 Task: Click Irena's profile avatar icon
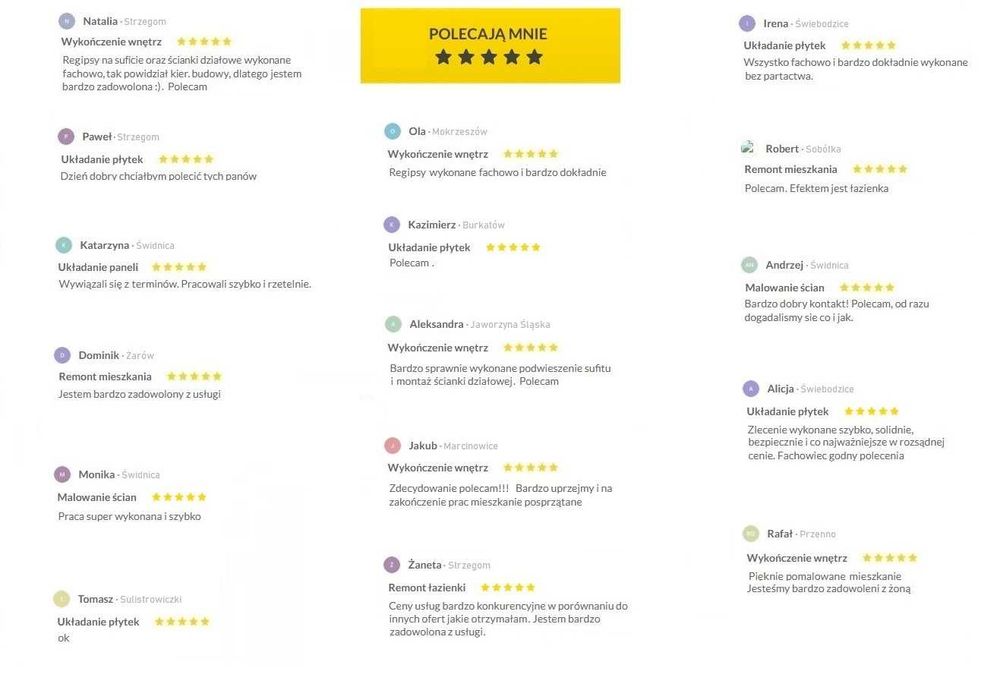747,23
